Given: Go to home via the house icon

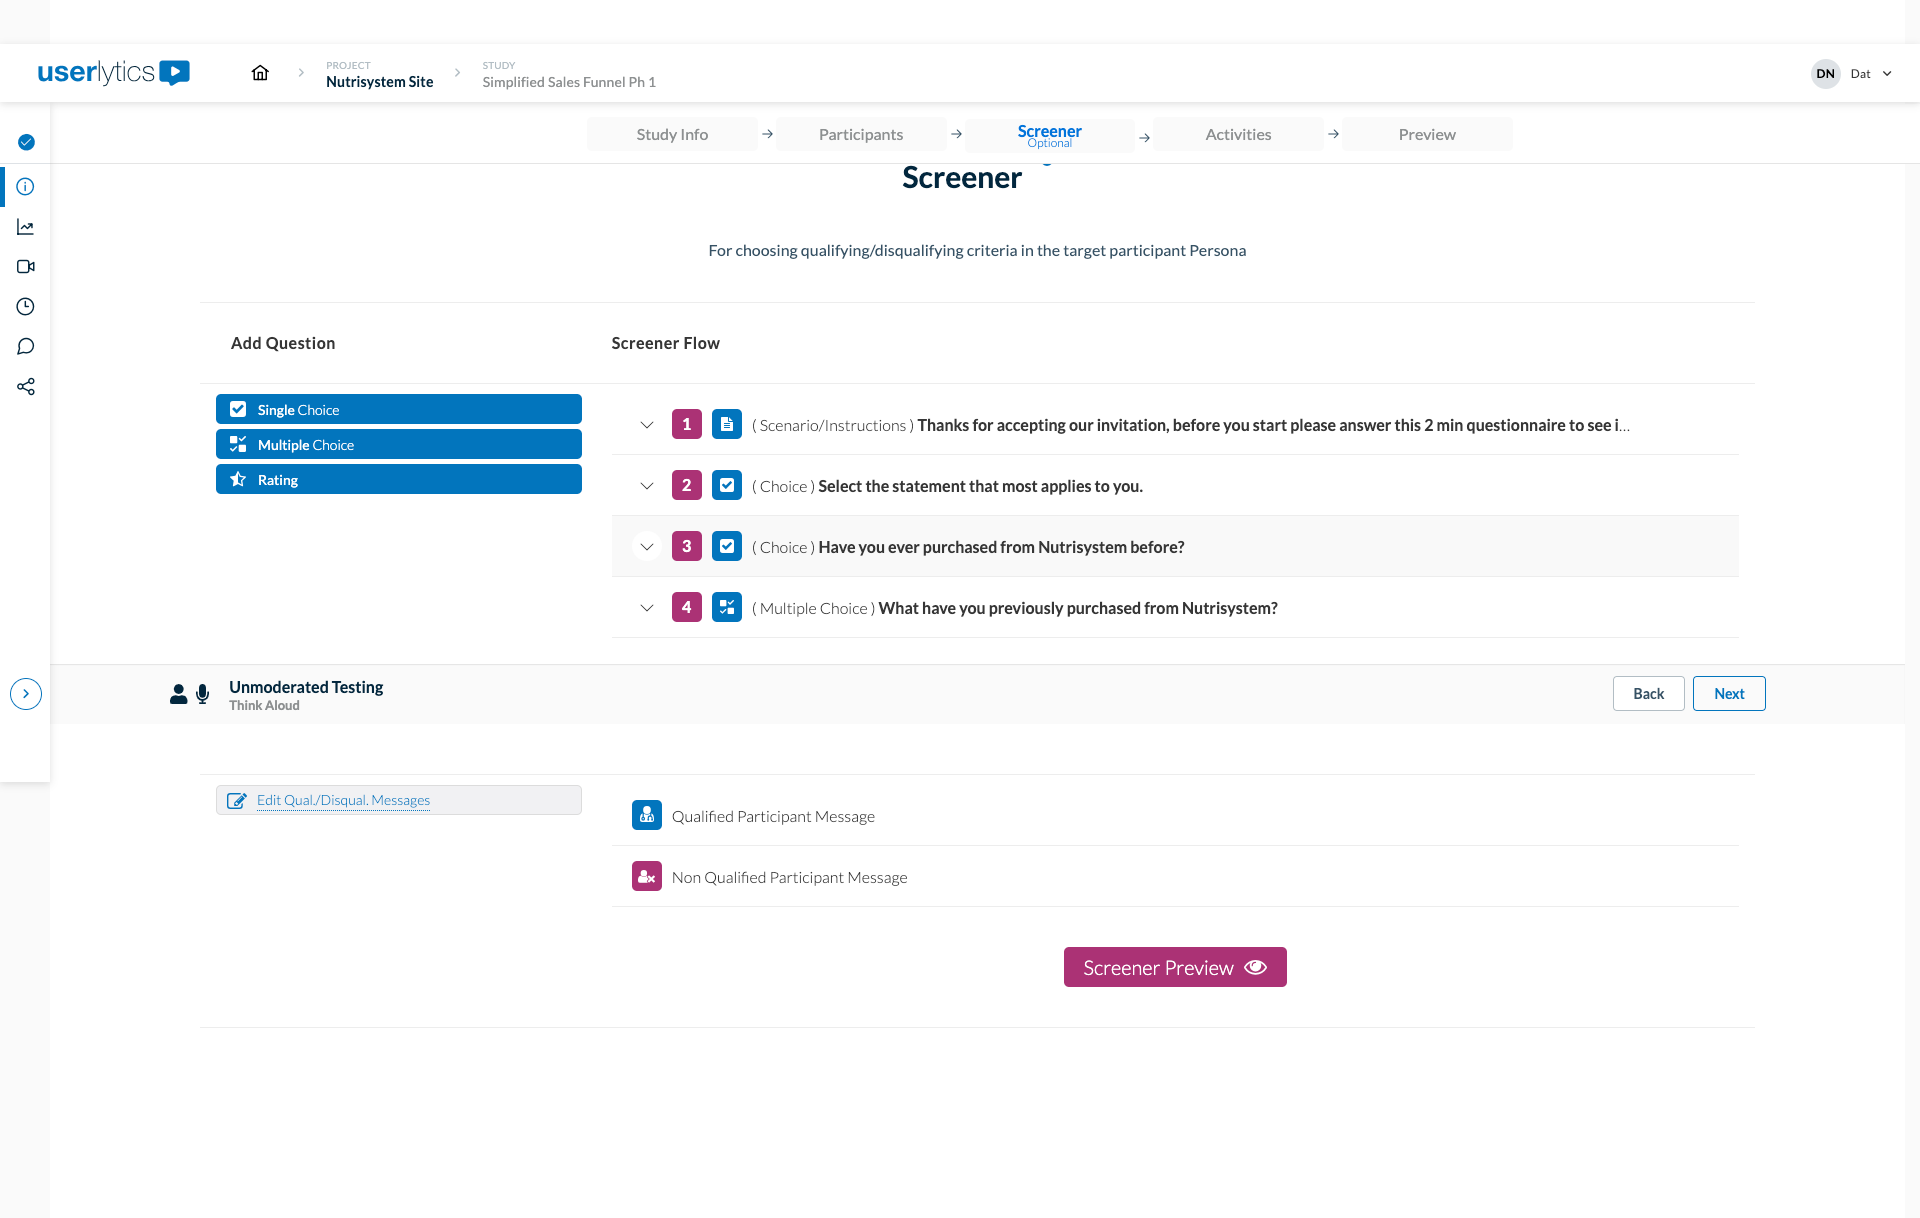Looking at the screenshot, I should [260, 72].
